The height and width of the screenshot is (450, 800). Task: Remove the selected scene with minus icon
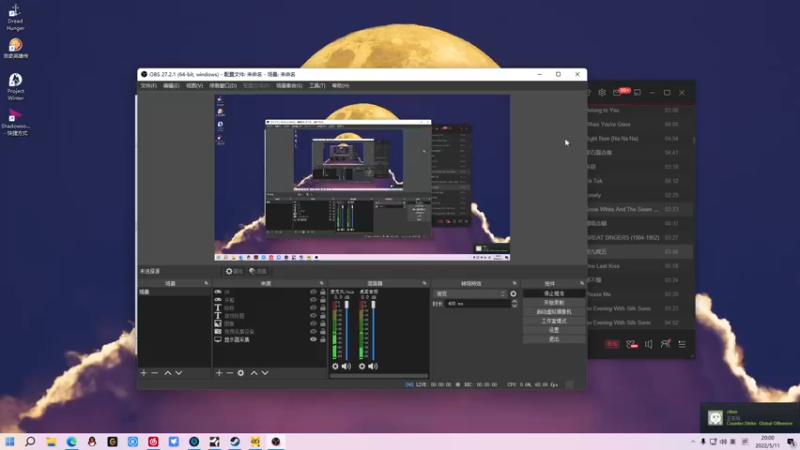(x=155, y=373)
